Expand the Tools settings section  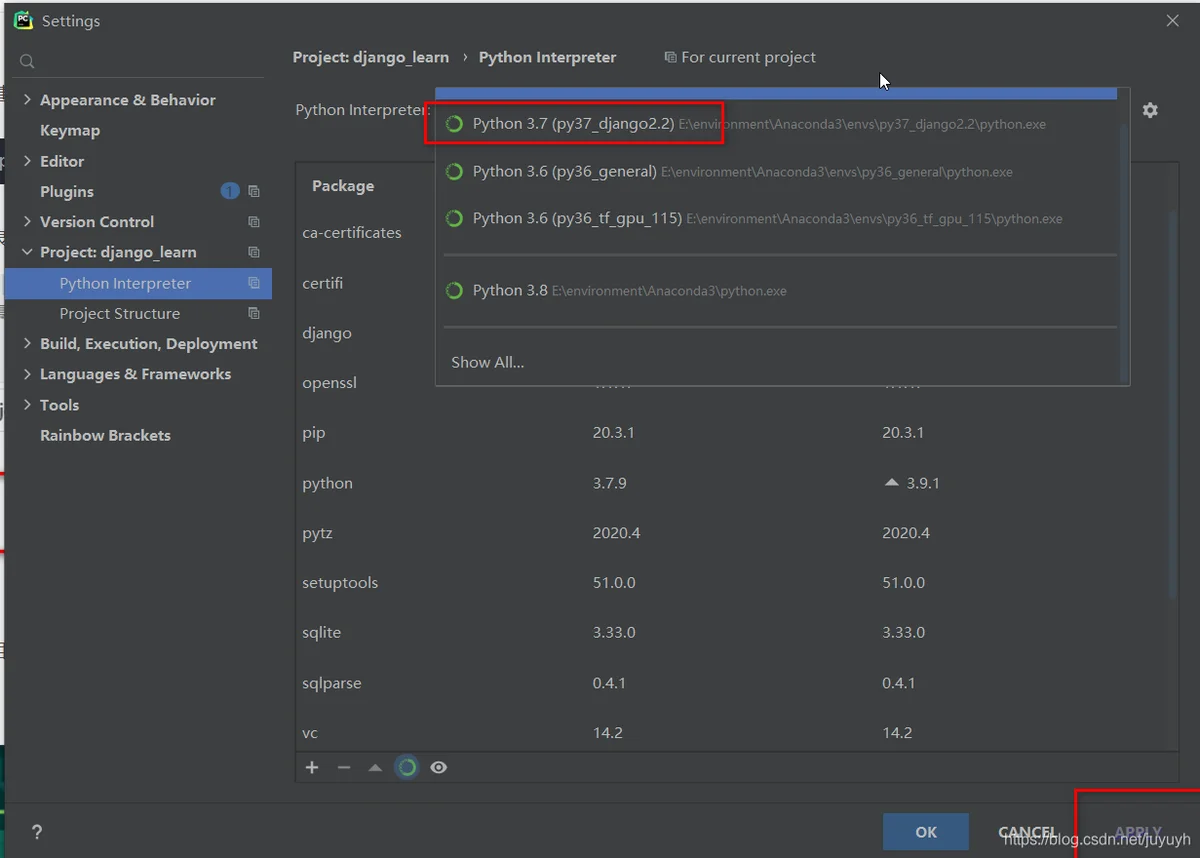click(27, 405)
